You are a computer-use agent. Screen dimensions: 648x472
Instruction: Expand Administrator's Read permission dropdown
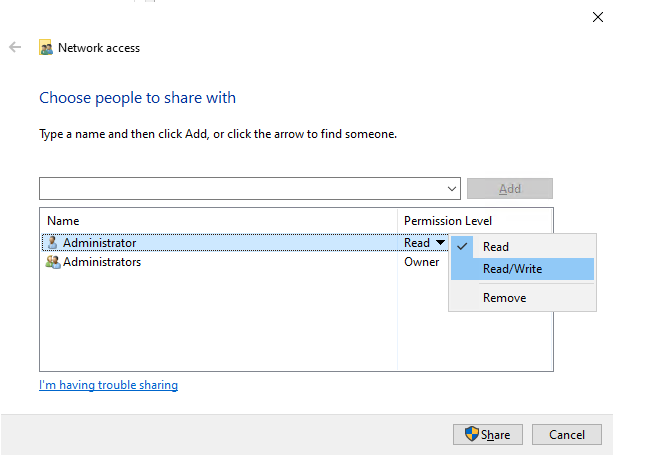[441, 242]
